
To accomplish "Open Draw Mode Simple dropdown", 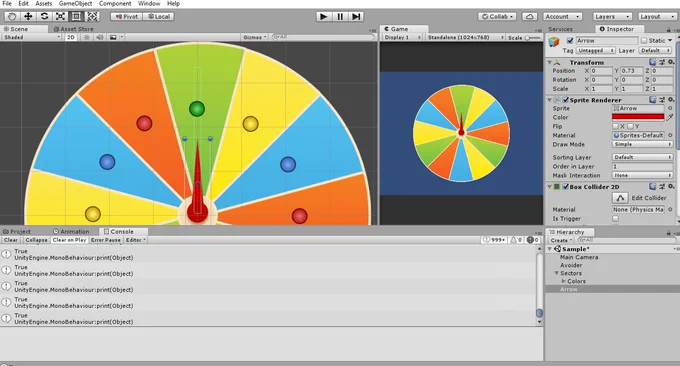I will coord(642,144).
